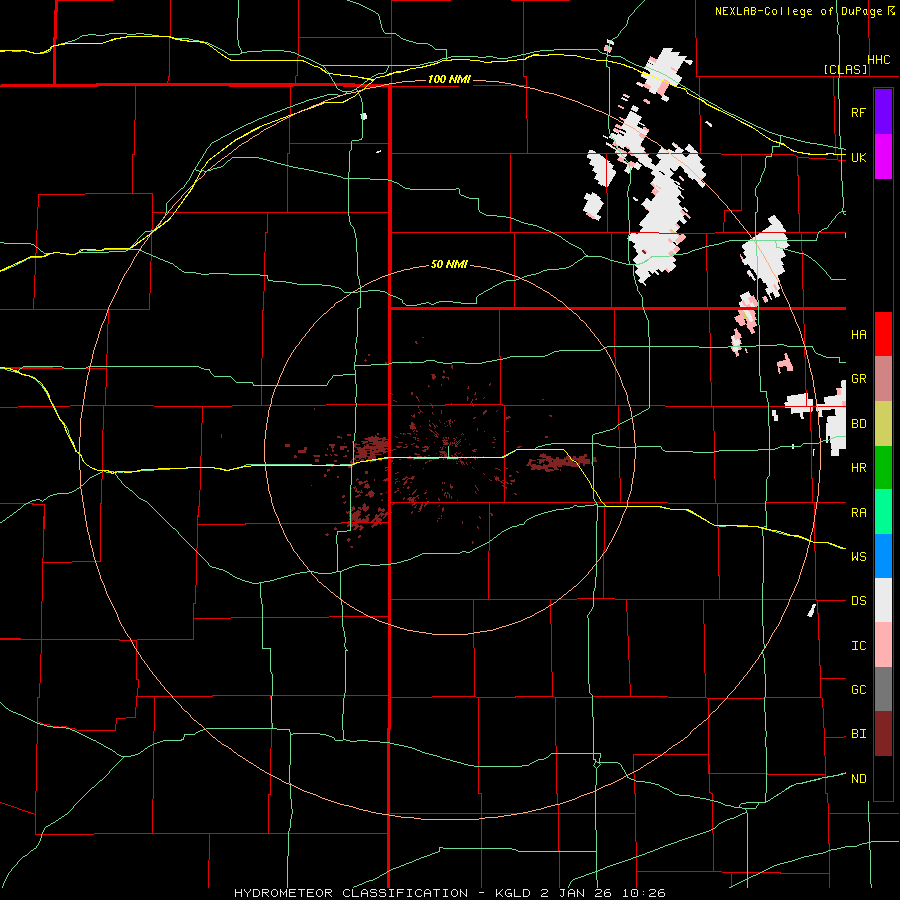900x900 pixels.
Task: Click the GC legend label
Action: coord(858,690)
